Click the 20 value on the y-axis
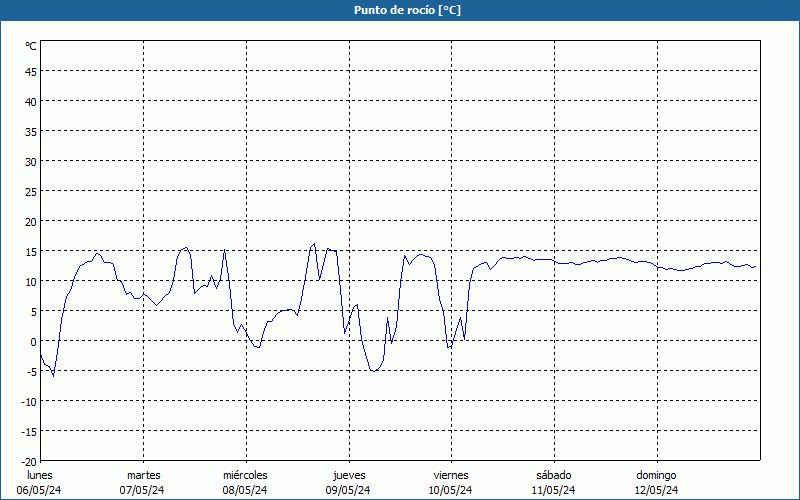The height and width of the screenshot is (500, 800). (x=31, y=221)
